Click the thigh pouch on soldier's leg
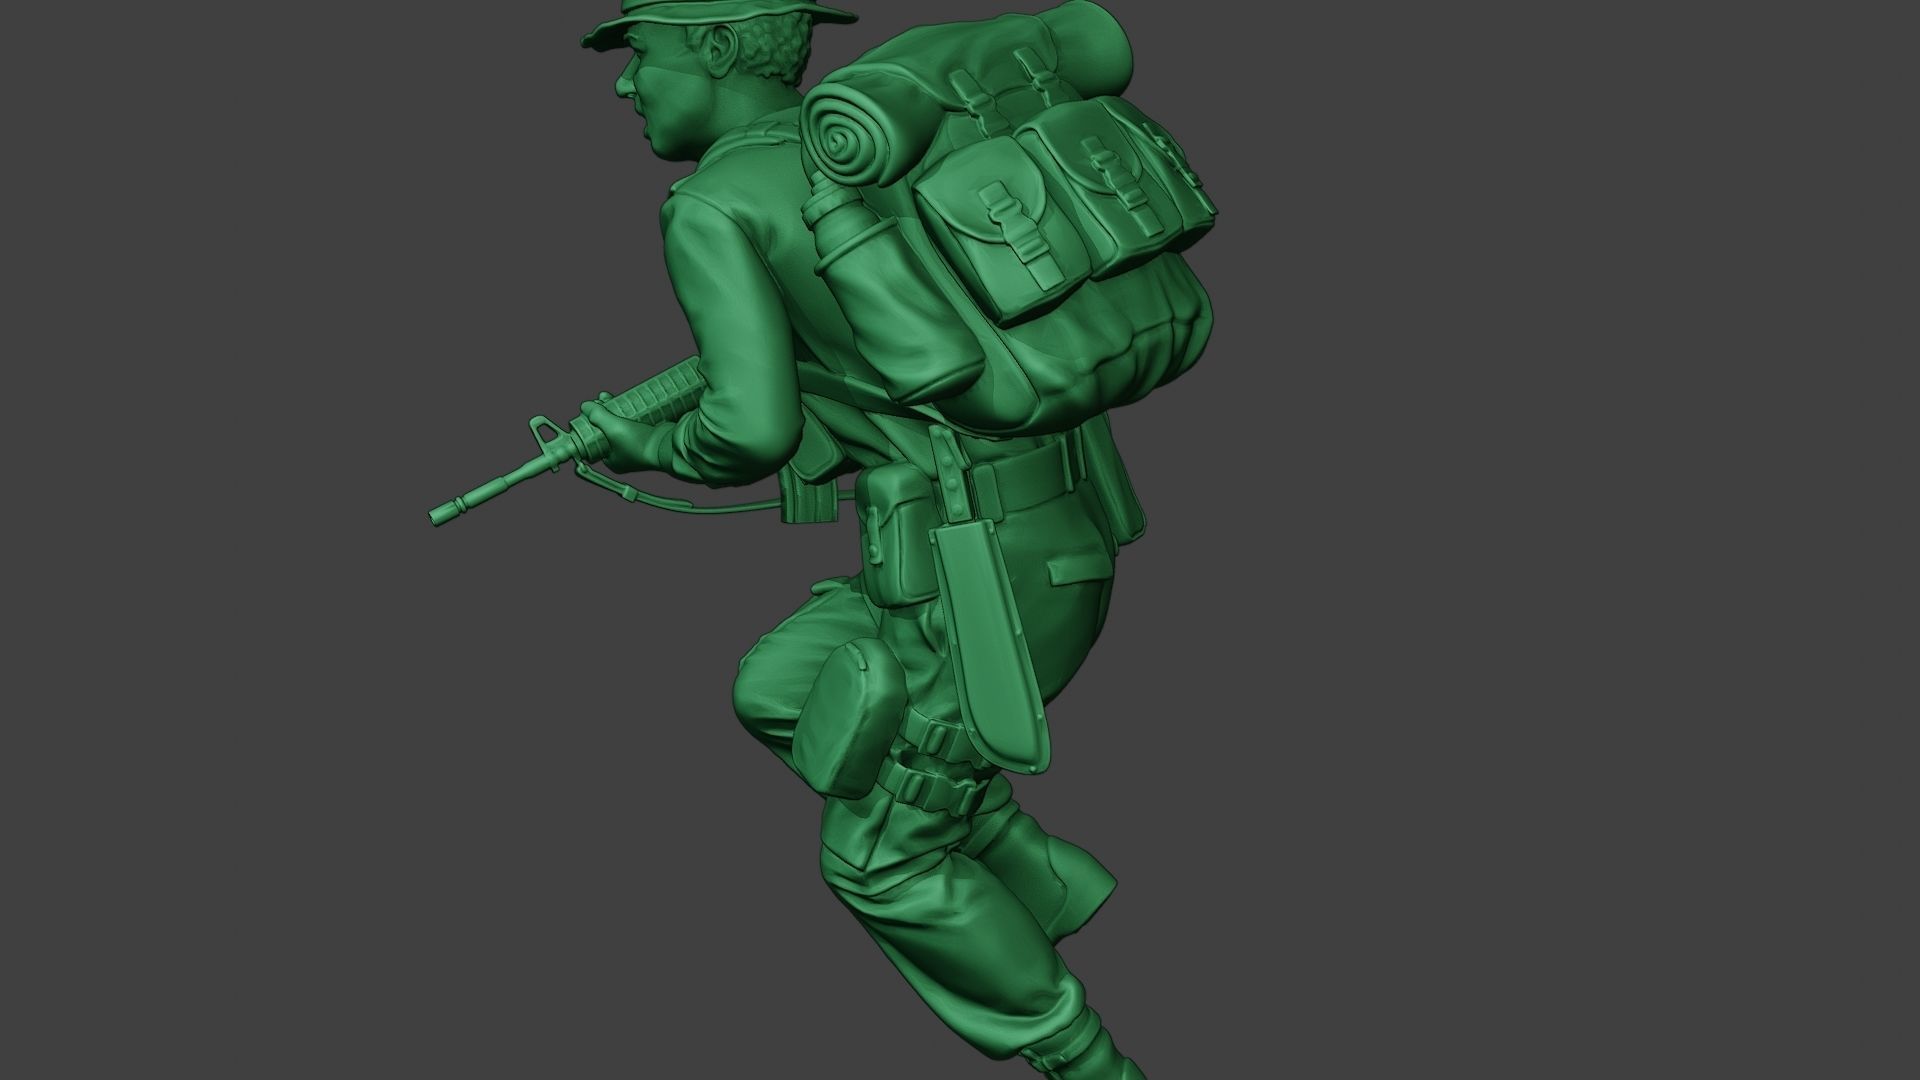This screenshot has height=1080, width=1920. point(848,717)
